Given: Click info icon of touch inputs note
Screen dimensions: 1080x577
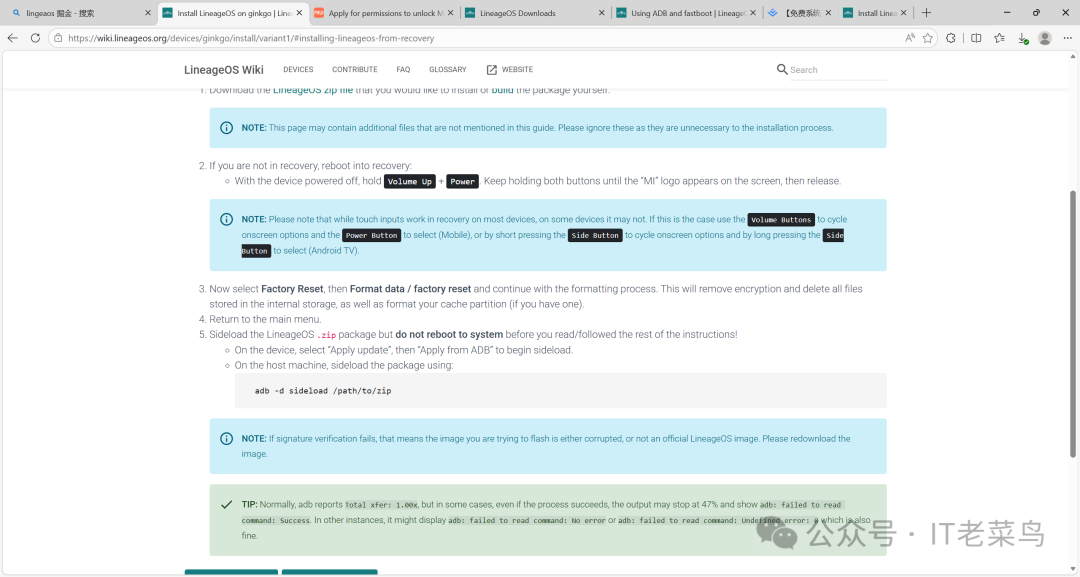Looking at the screenshot, I should 226,219.
